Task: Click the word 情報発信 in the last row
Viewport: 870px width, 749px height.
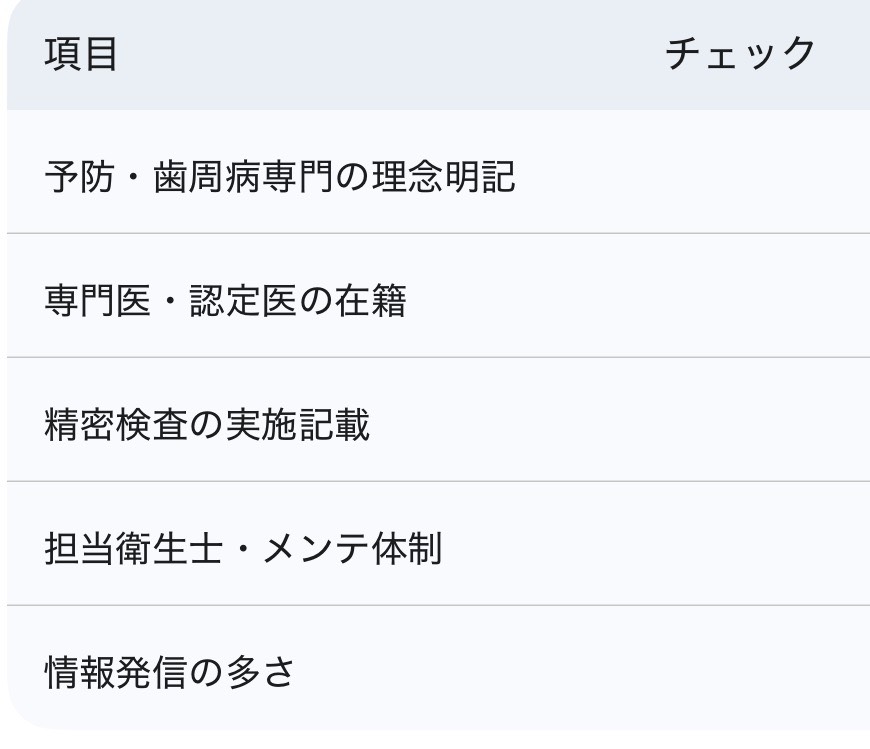Action: 116,671
